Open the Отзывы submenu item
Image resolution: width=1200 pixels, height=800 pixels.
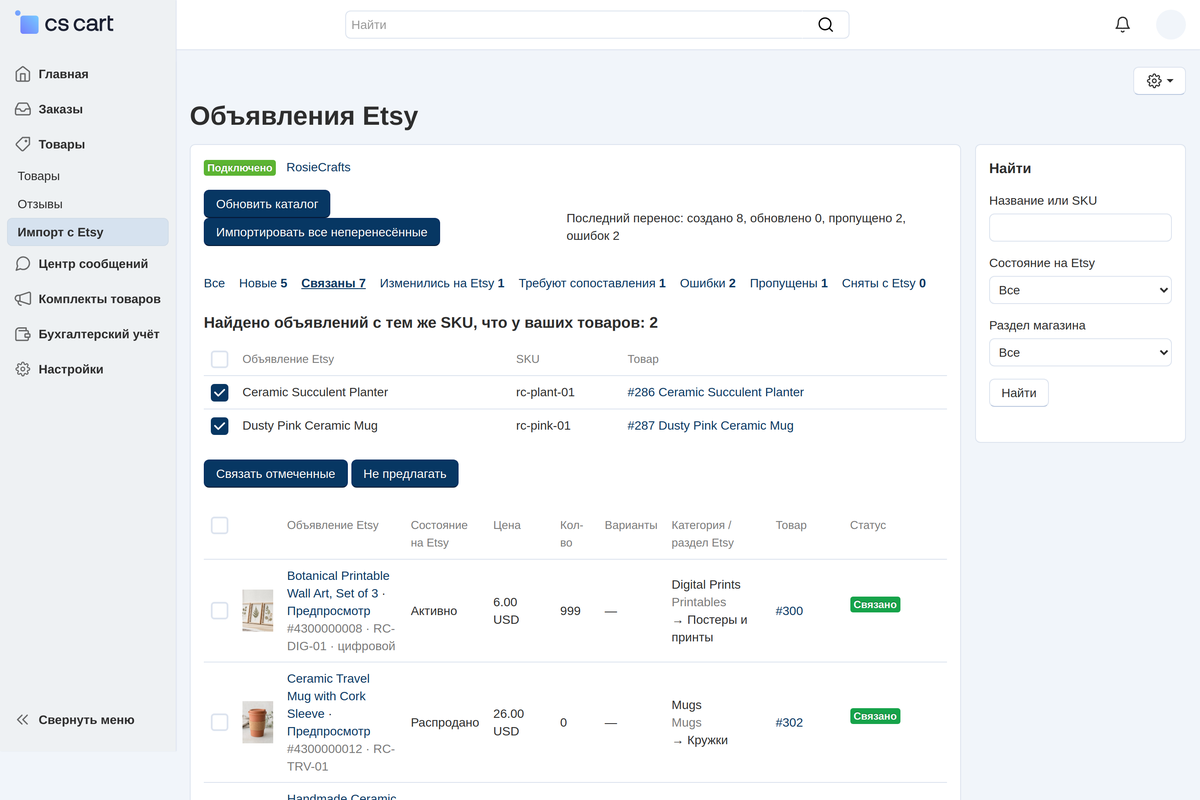pyautogui.click(x=40, y=204)
